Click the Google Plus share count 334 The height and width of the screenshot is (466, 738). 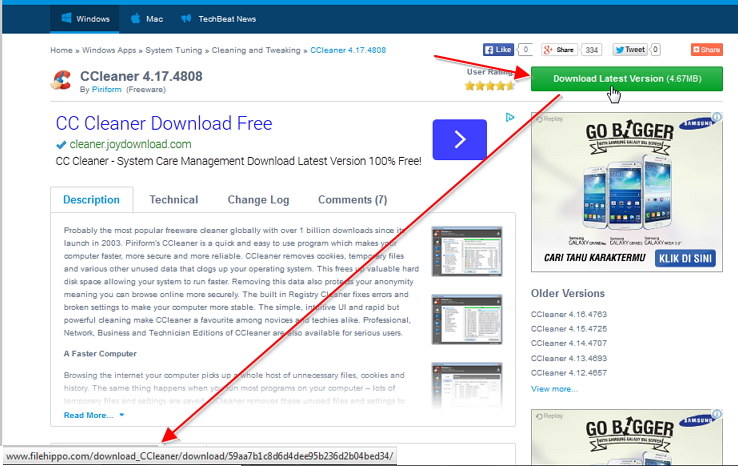[592, 50]
